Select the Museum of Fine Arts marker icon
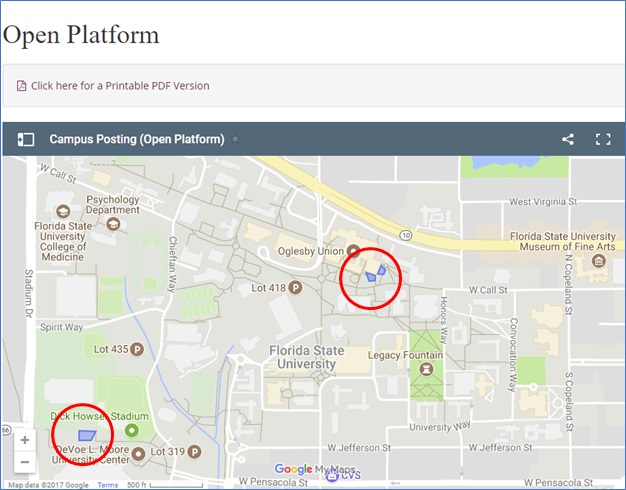The width and height of the screenshot is (626, 490). pyautogui.click(x=598, y=261)
